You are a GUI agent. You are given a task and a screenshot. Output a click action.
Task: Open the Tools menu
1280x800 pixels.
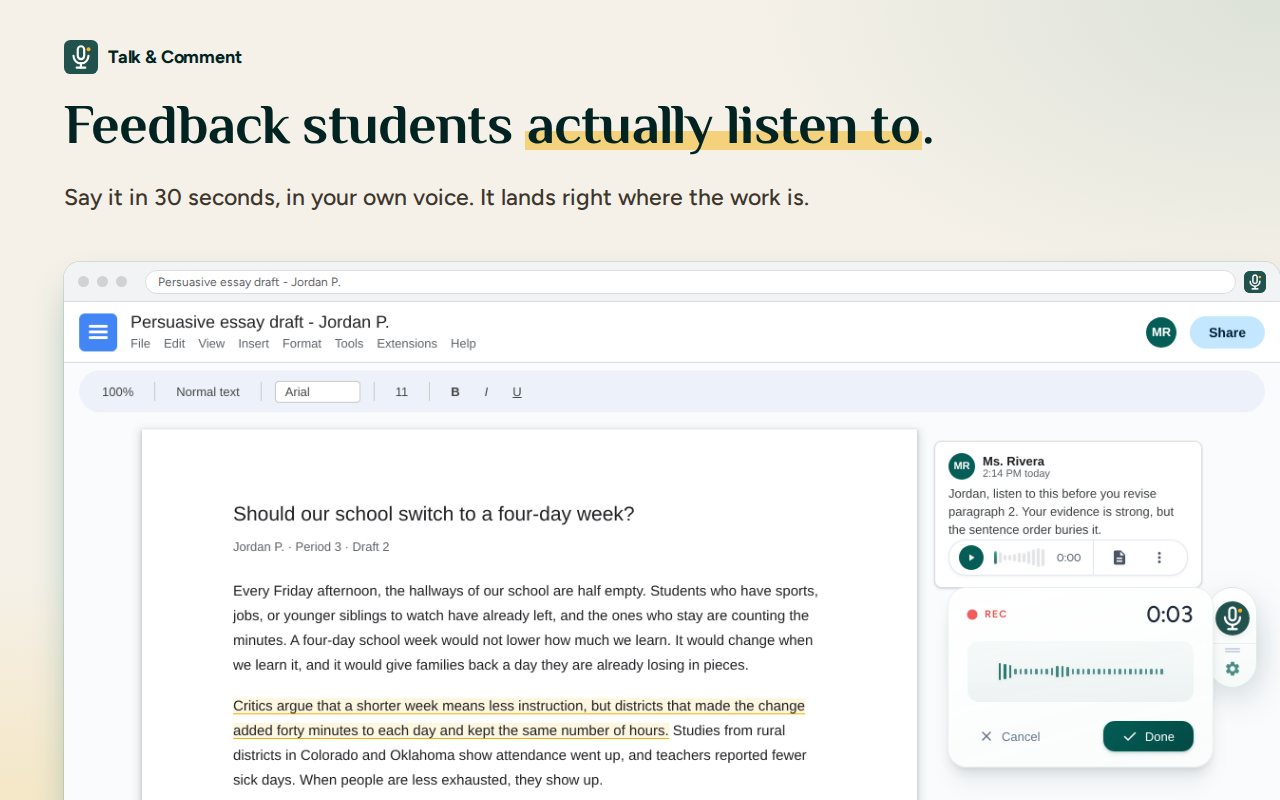[x=349, y=343]
